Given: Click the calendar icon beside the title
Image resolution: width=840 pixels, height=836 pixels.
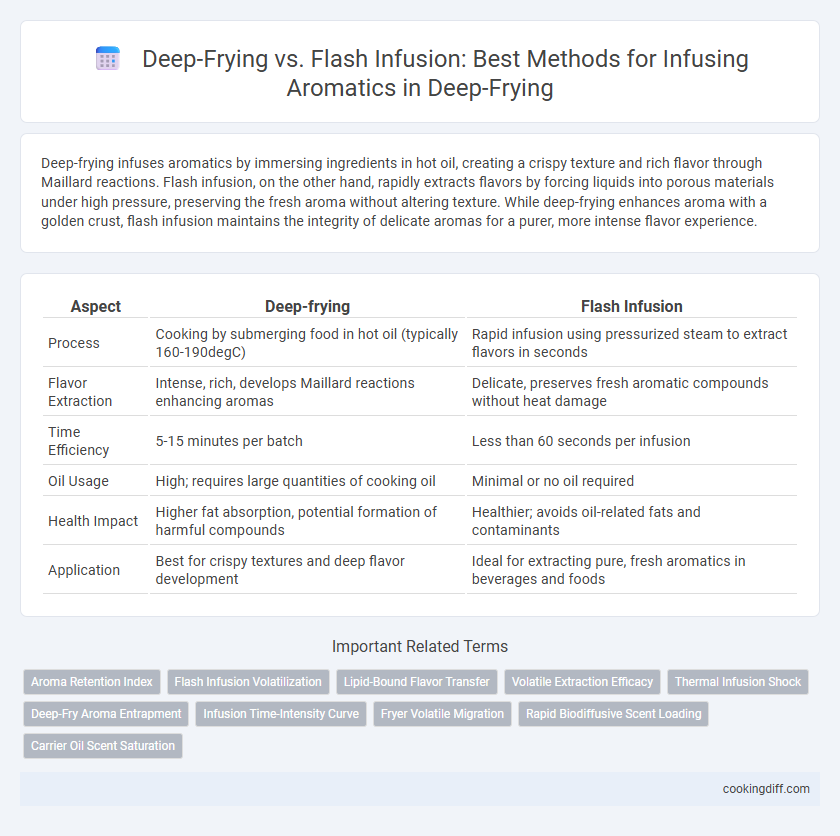Looking at the screenshot, I should [108, 58].
